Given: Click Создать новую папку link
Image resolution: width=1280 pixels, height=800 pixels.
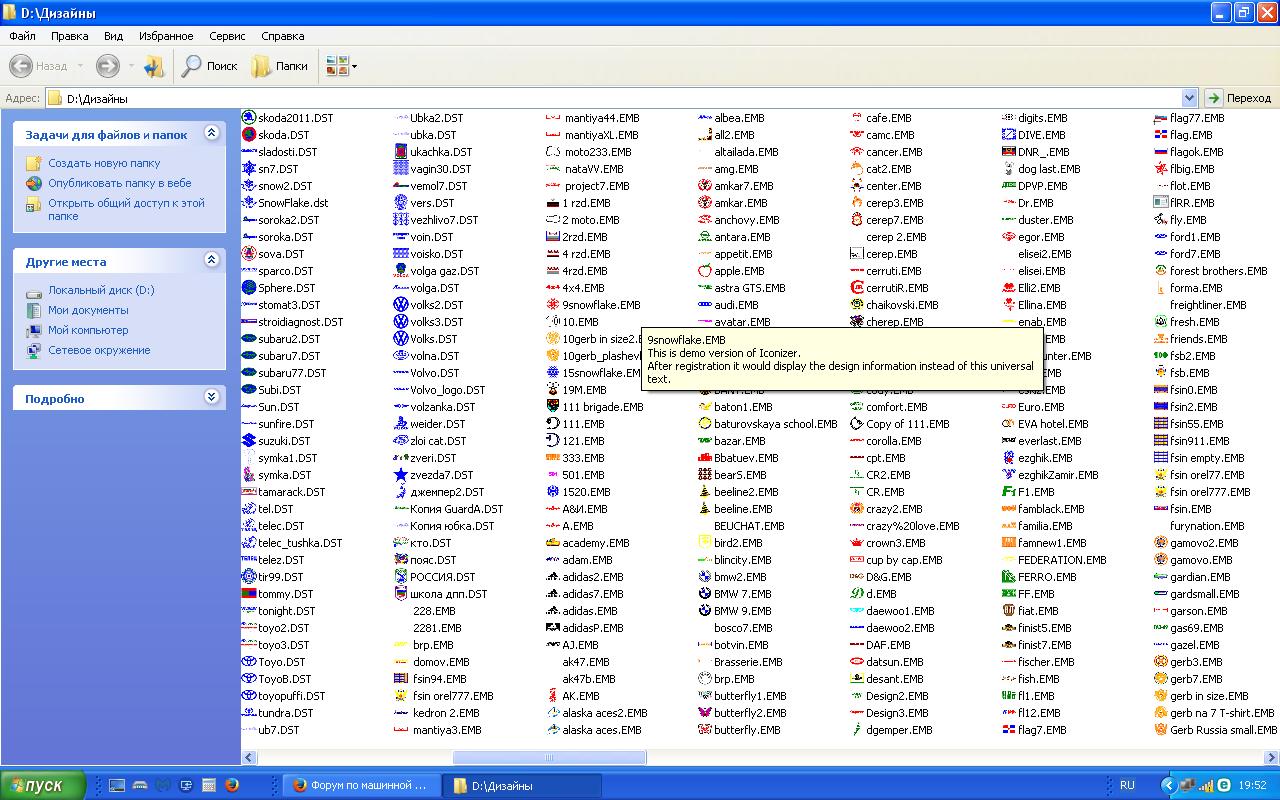Looking at the screenshot, I should [x=104, y=163].
